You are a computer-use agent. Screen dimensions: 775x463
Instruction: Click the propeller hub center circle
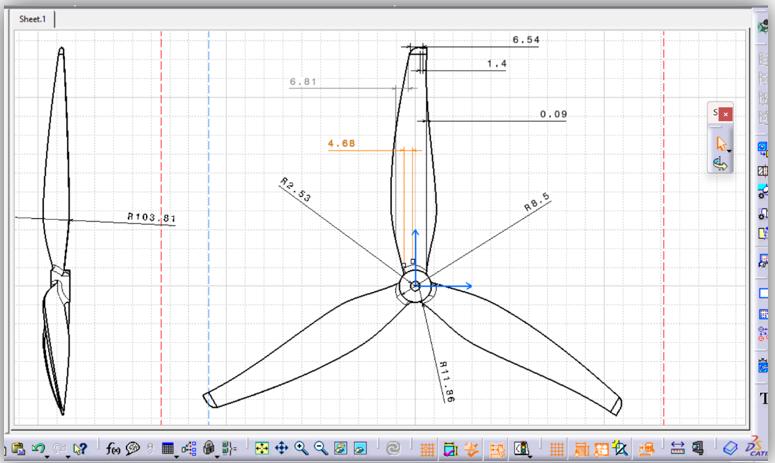(x=415, y=286)
